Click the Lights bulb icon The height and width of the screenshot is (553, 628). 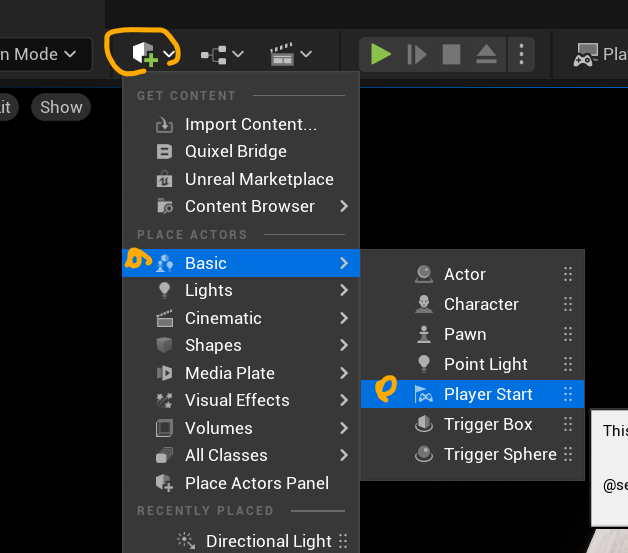(164, 290)
